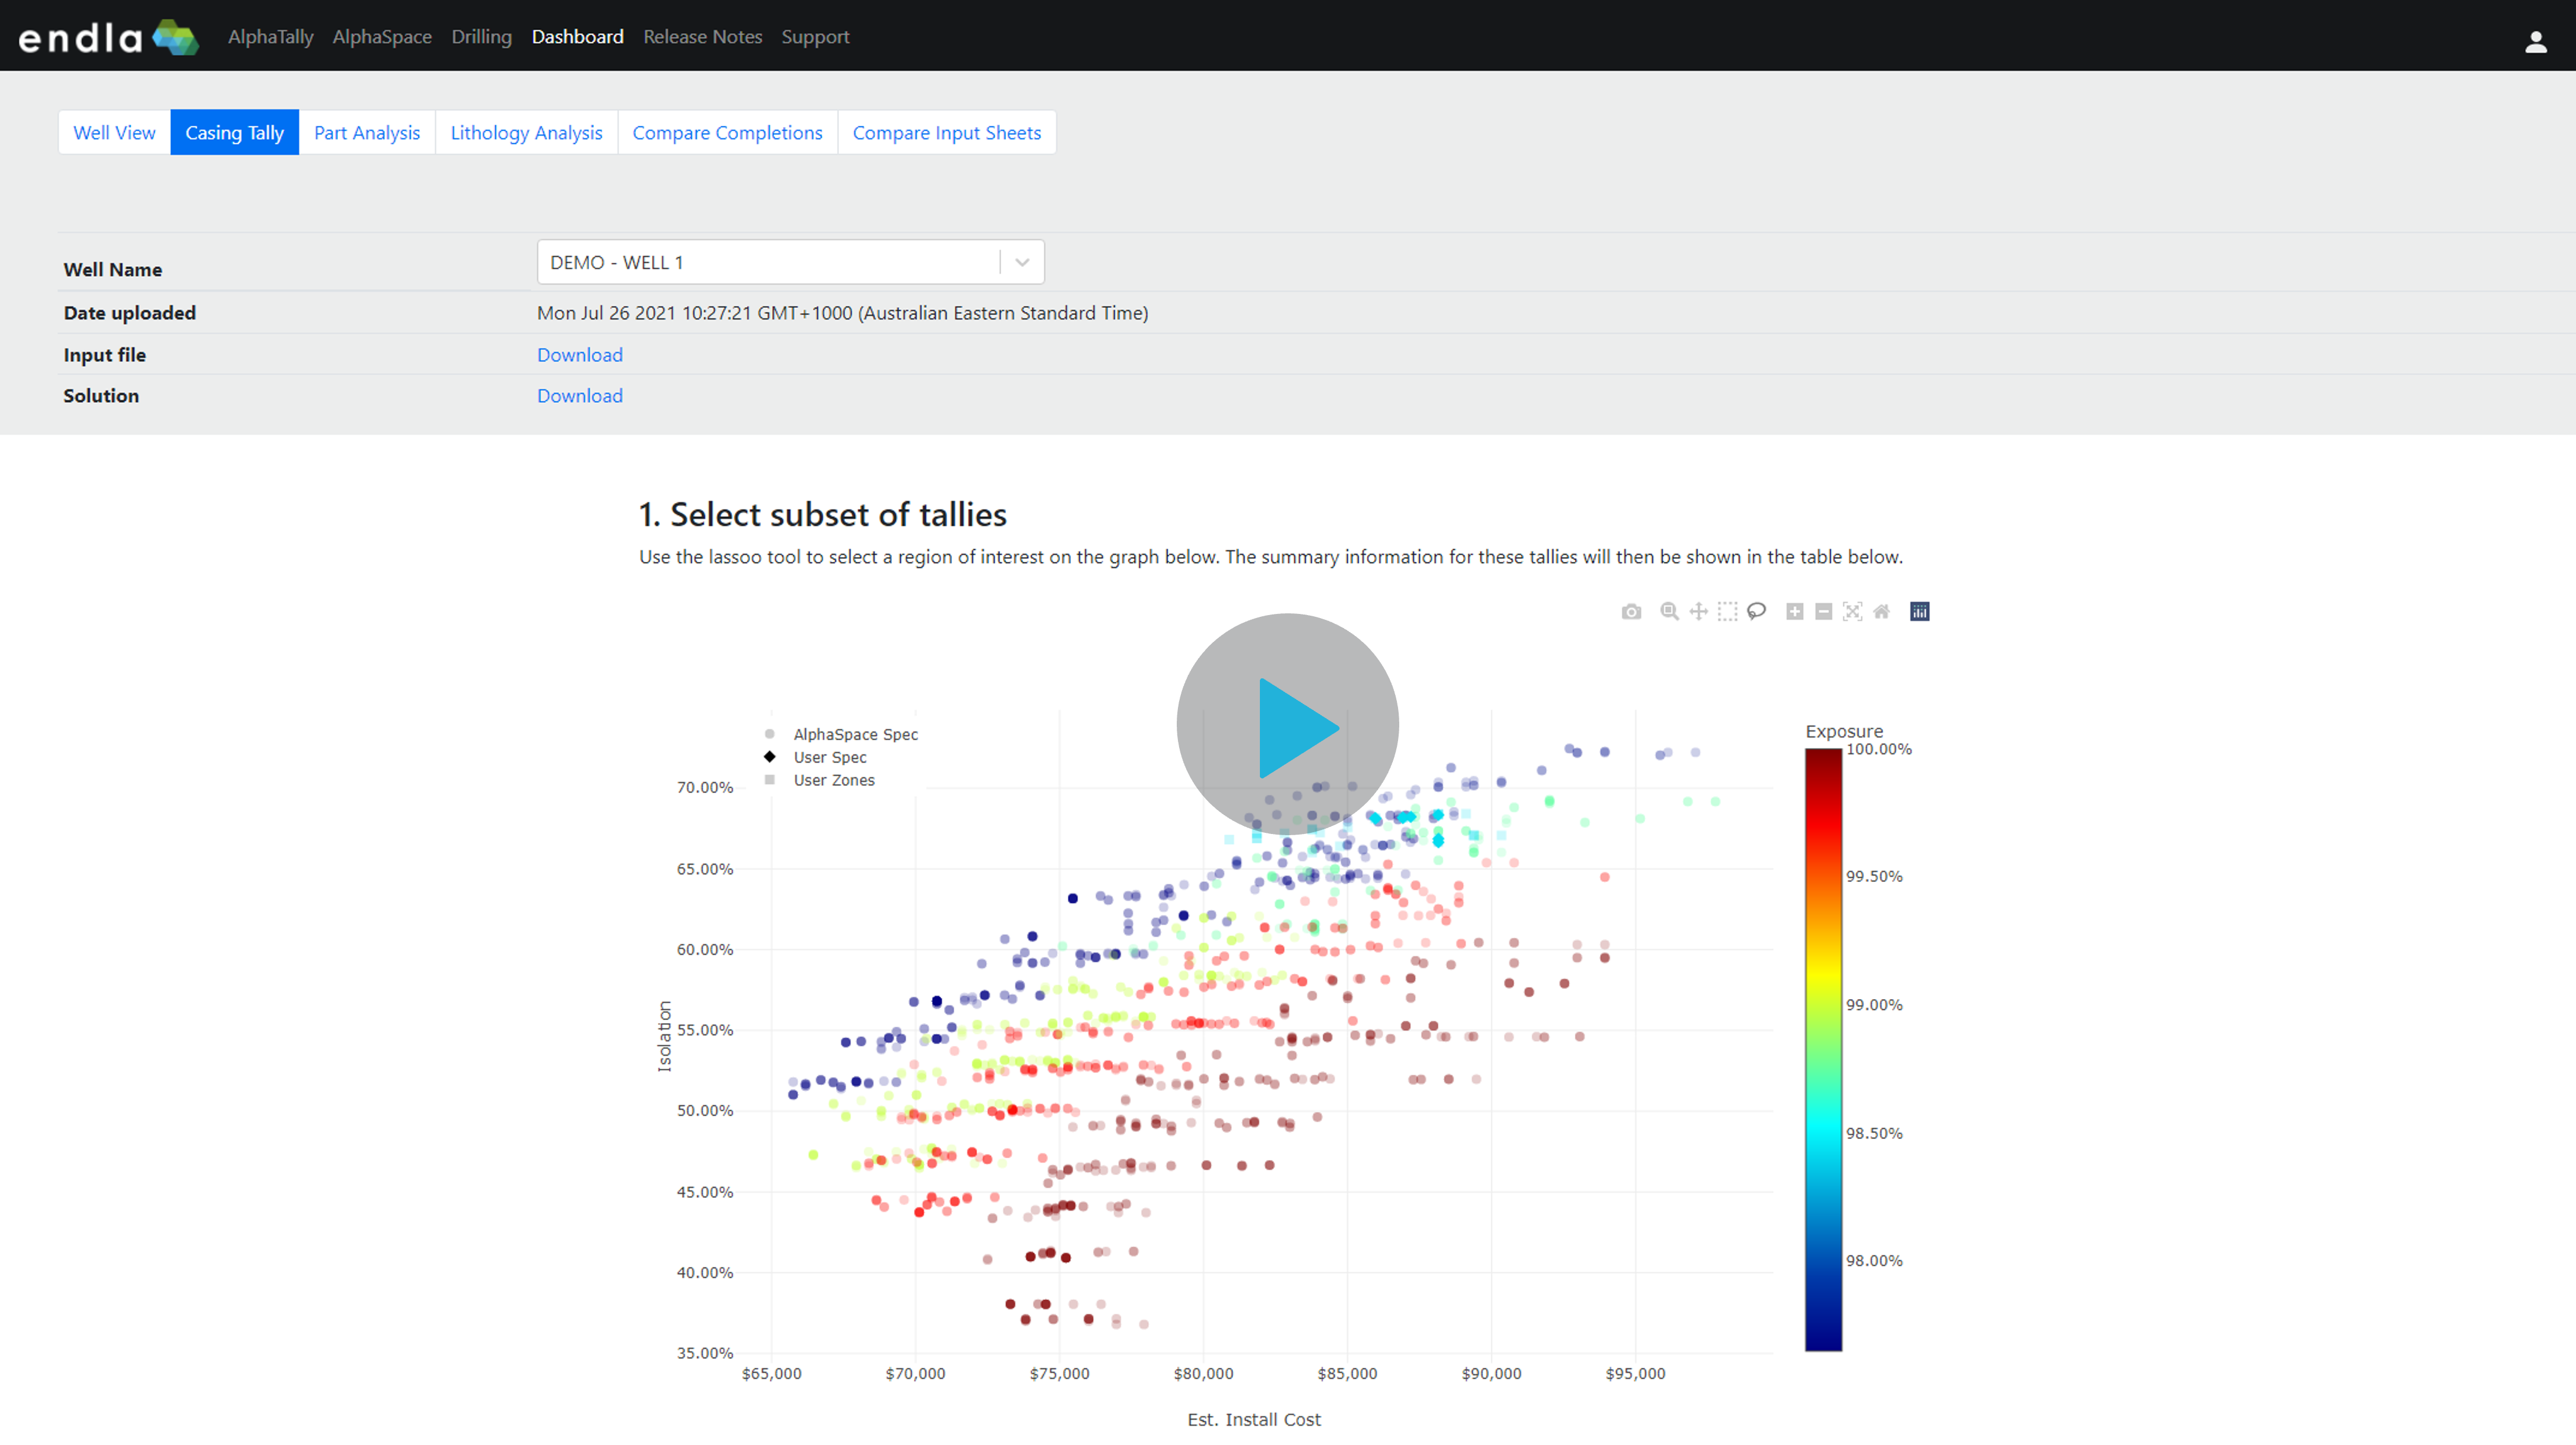The height and width of the screenshot is (1445, 2576).
Task: Select the Zoom tool in the chart toolbar
Action: pyautogui.click(x=1669, y=611)
